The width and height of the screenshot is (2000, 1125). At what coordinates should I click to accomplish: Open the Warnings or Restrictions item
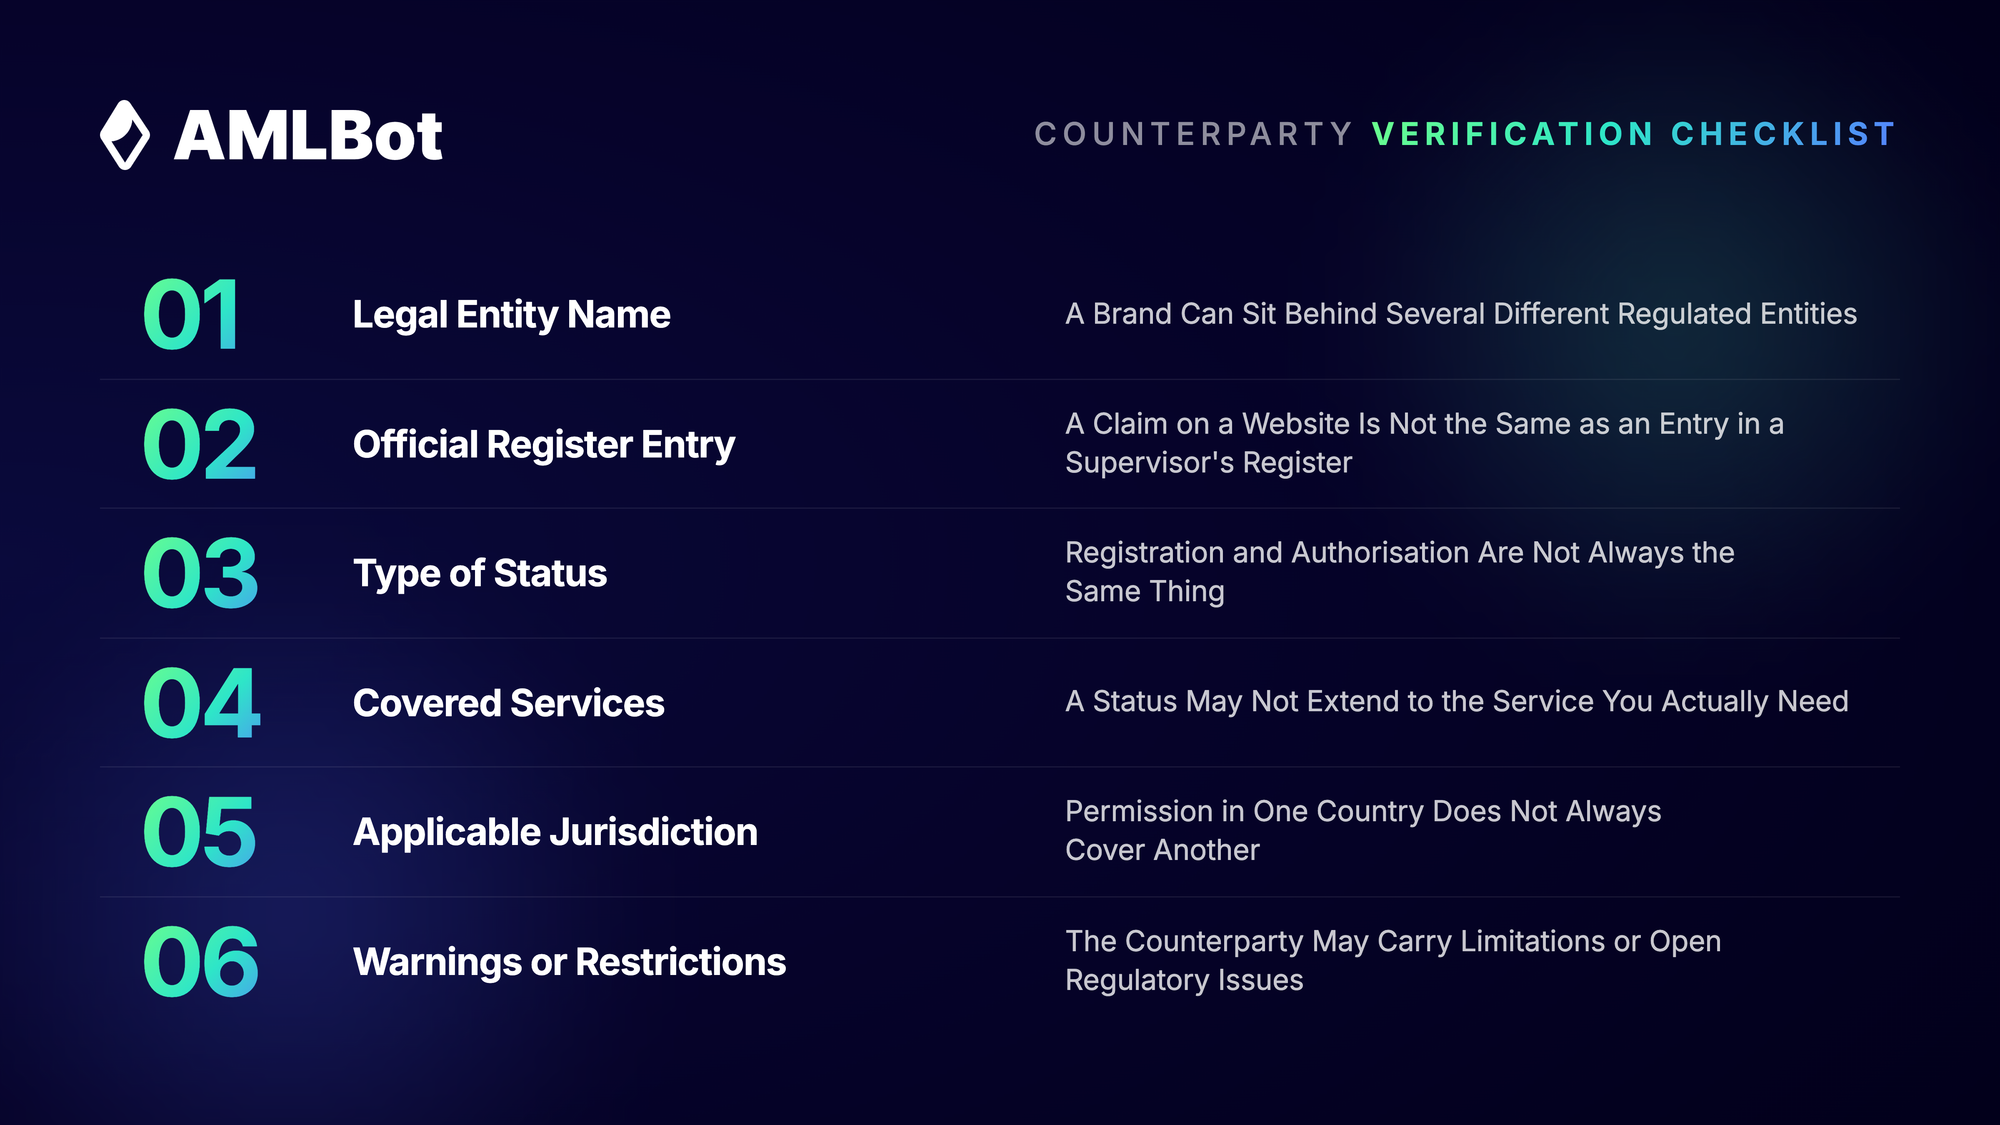569,962
